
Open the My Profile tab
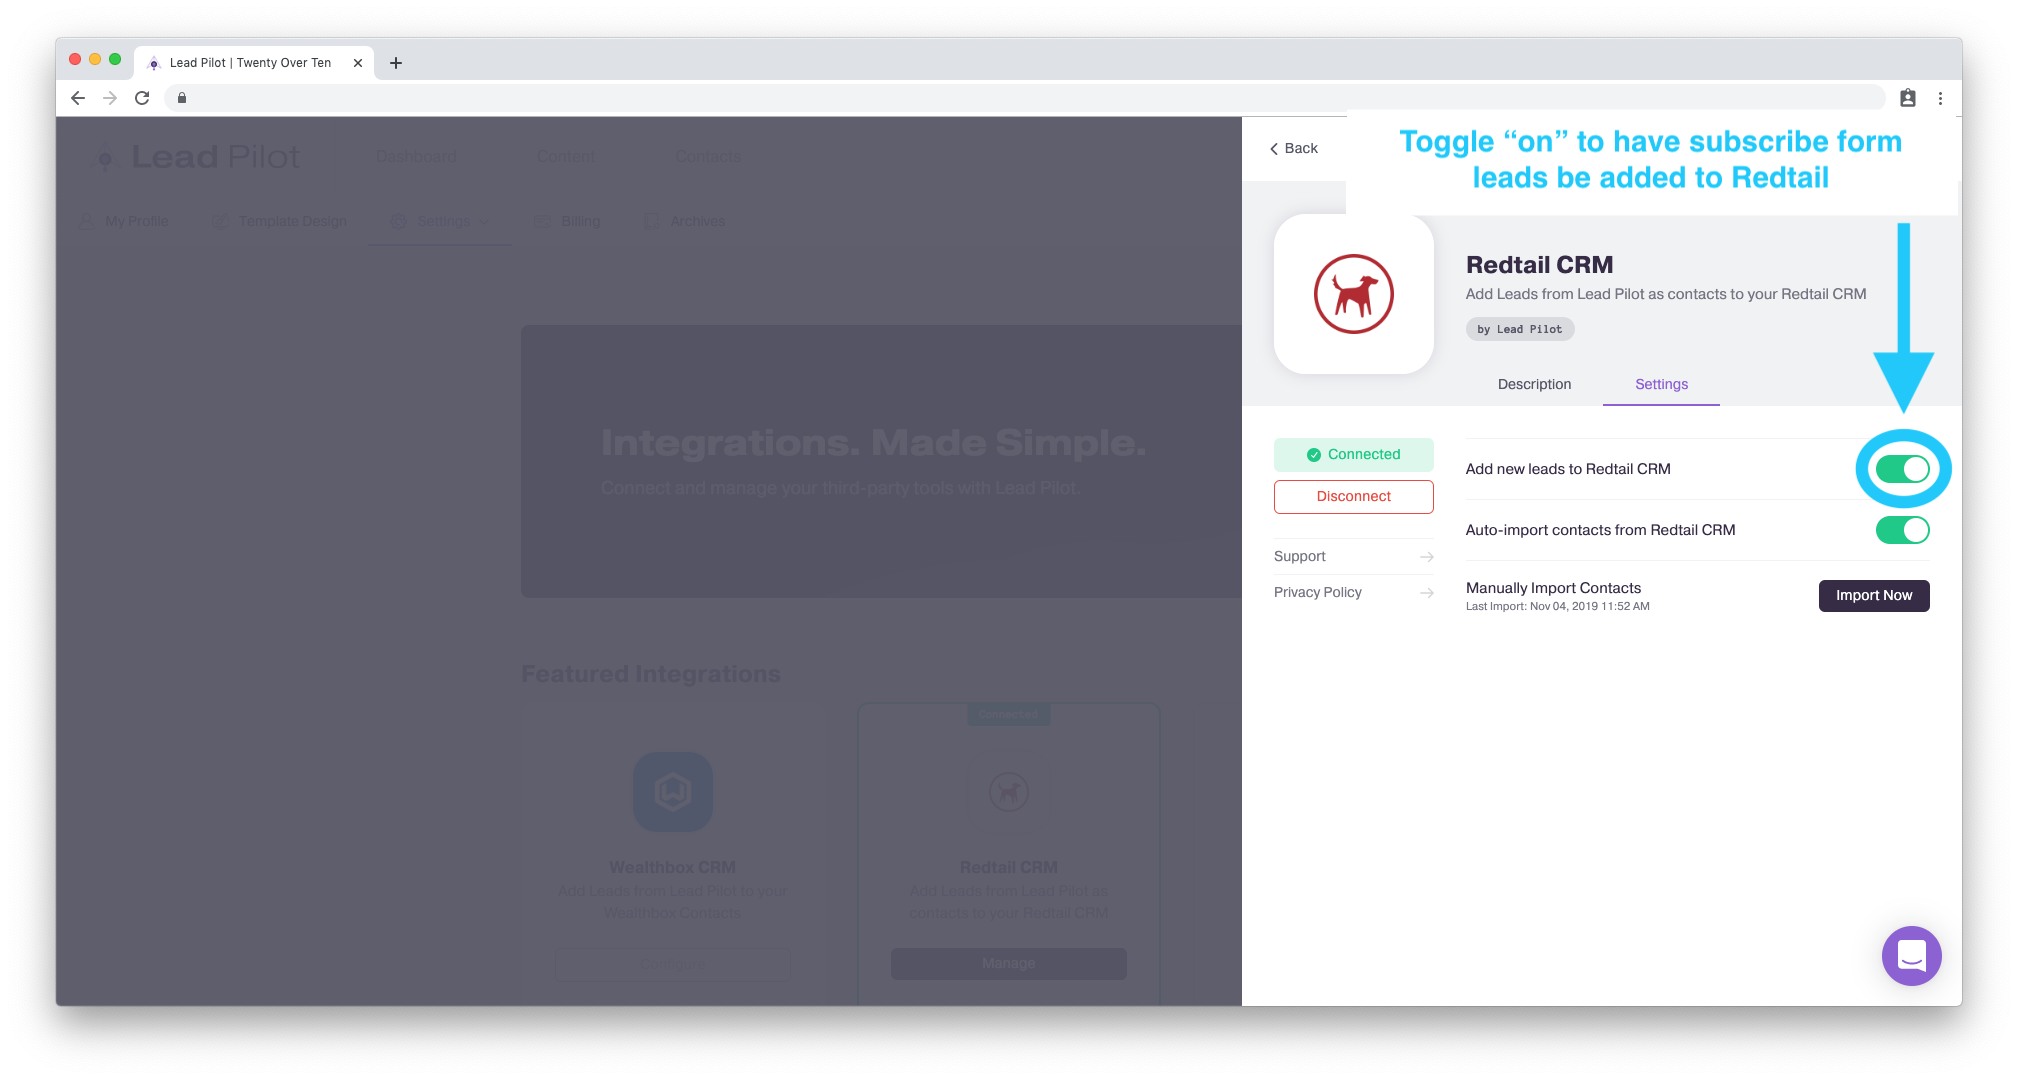click(125, 221)
